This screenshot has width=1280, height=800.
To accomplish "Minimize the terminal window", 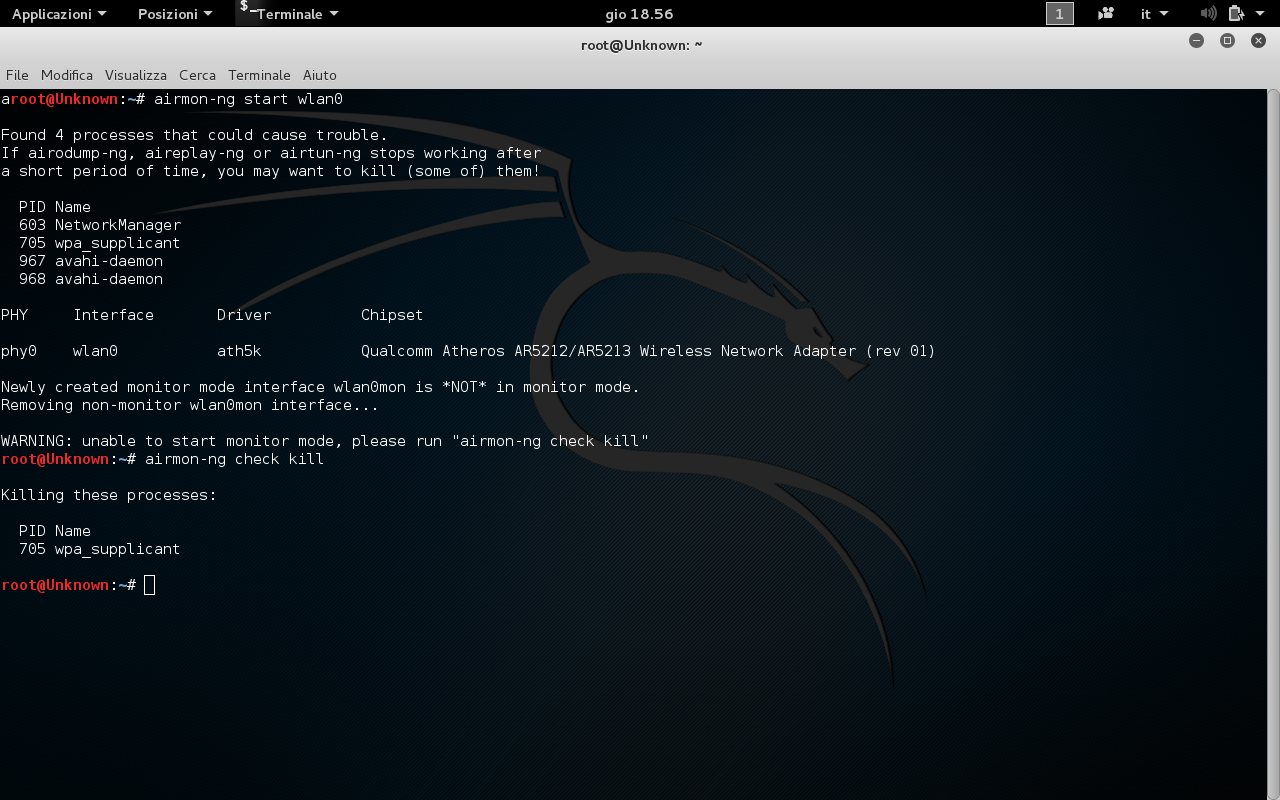I will 1196,41.
